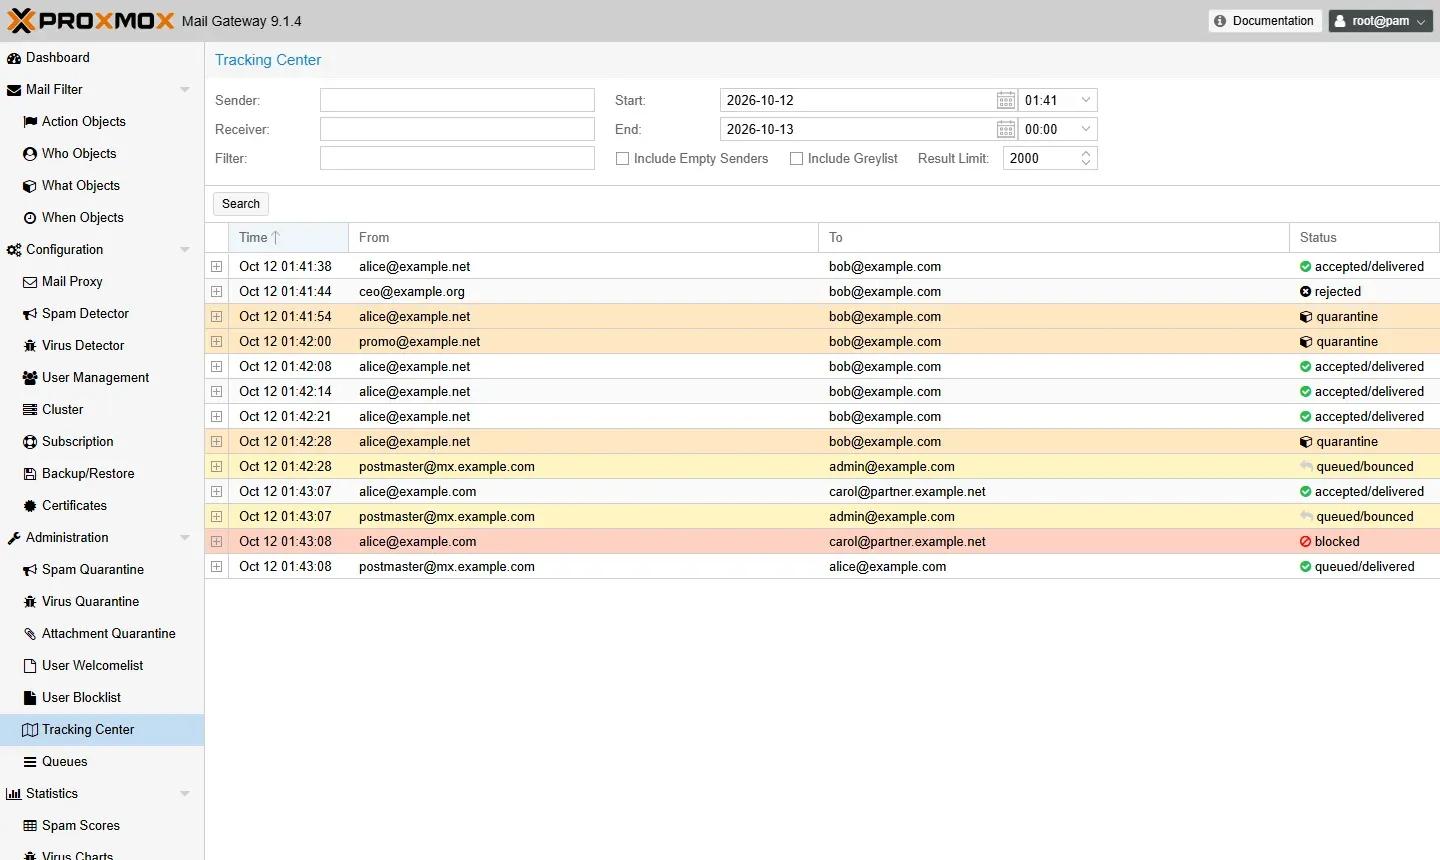Click the Backup/Restore floppy icon
The image size is (1440, 860).
(30, 474)
